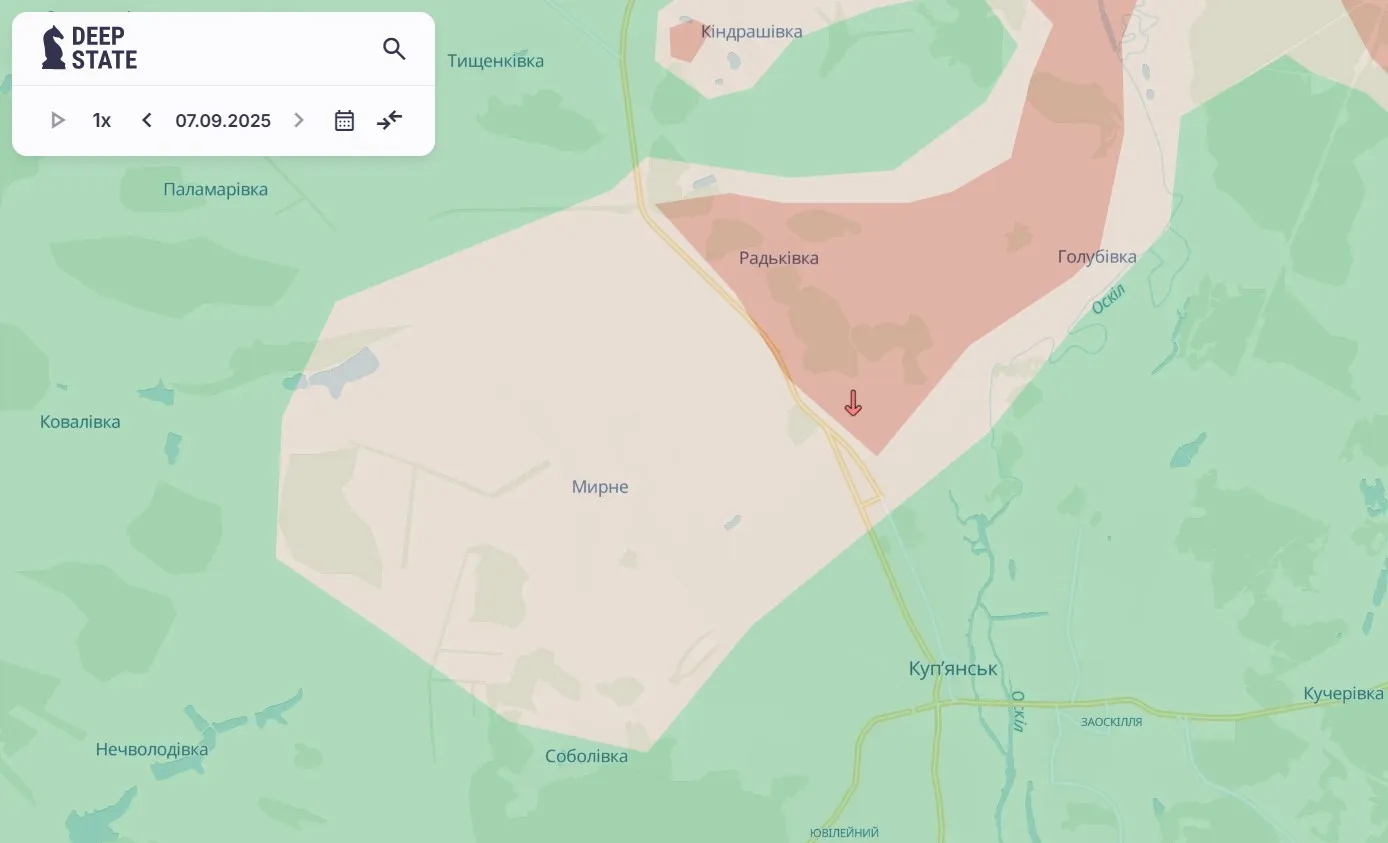
Task: Click the Голубівка village label
Action: [1097, 257]
